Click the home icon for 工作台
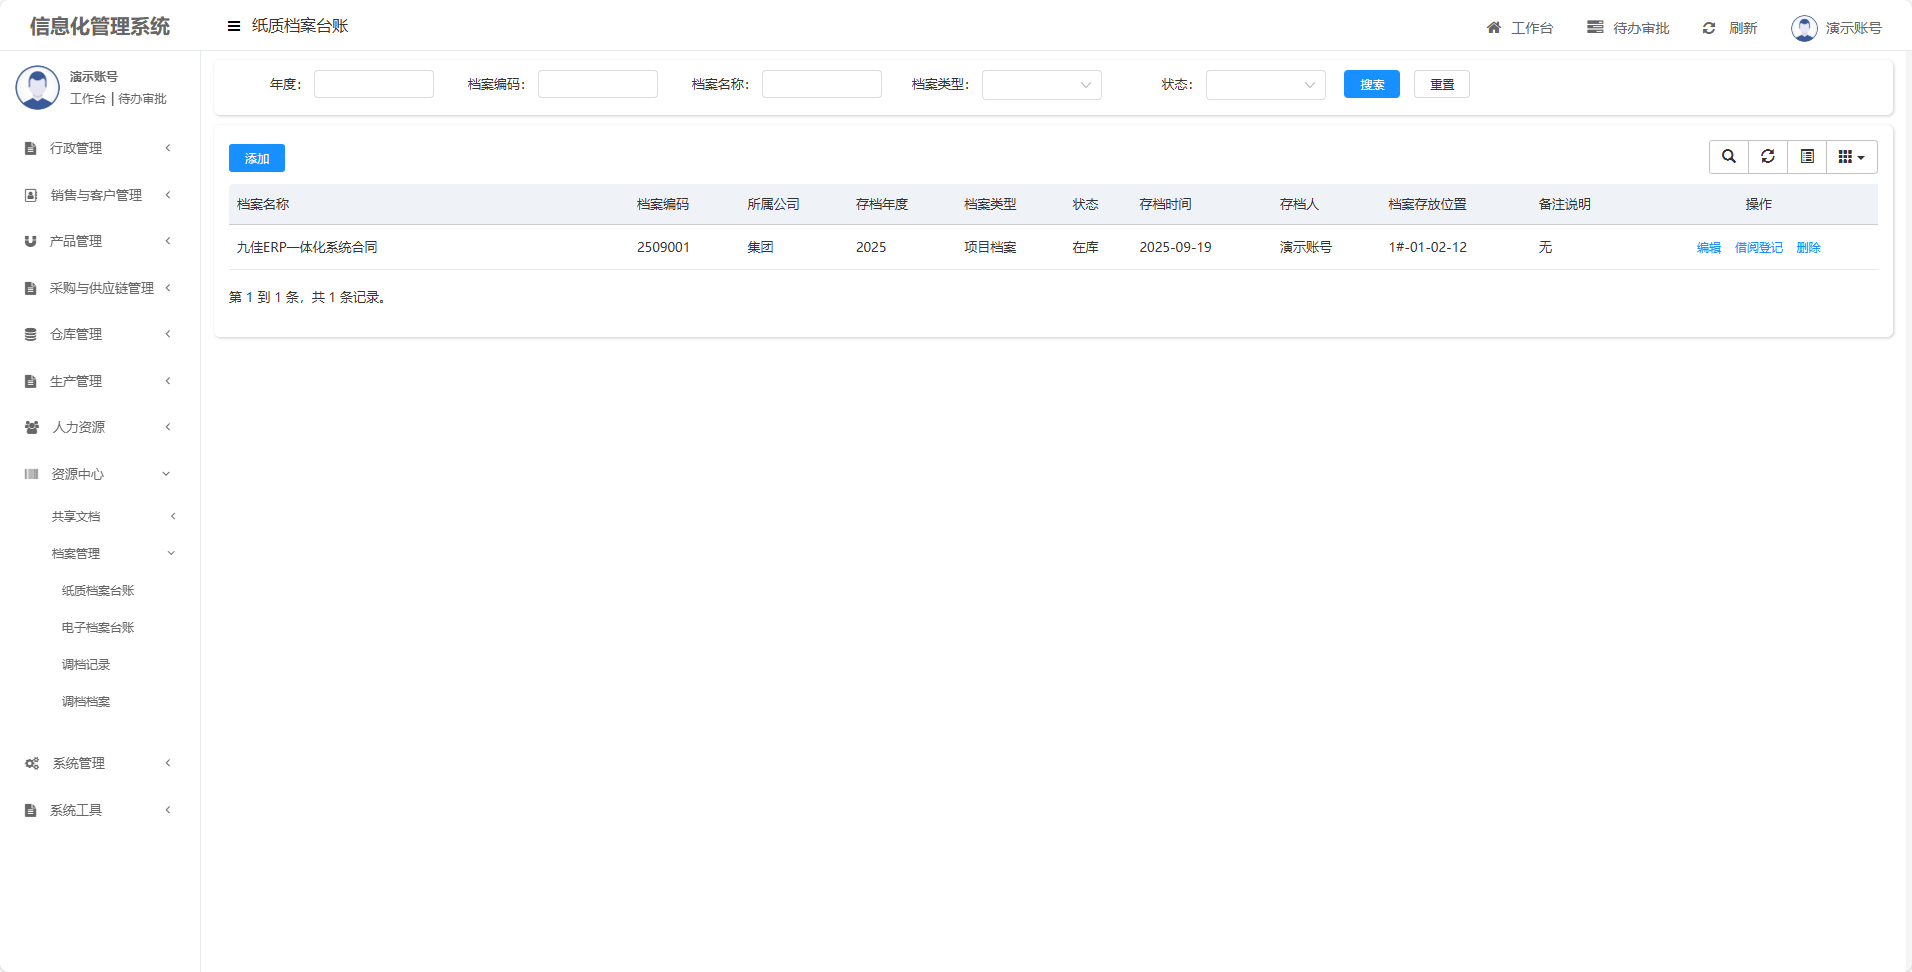The image size is (1912, 972). click(1494, 28)
